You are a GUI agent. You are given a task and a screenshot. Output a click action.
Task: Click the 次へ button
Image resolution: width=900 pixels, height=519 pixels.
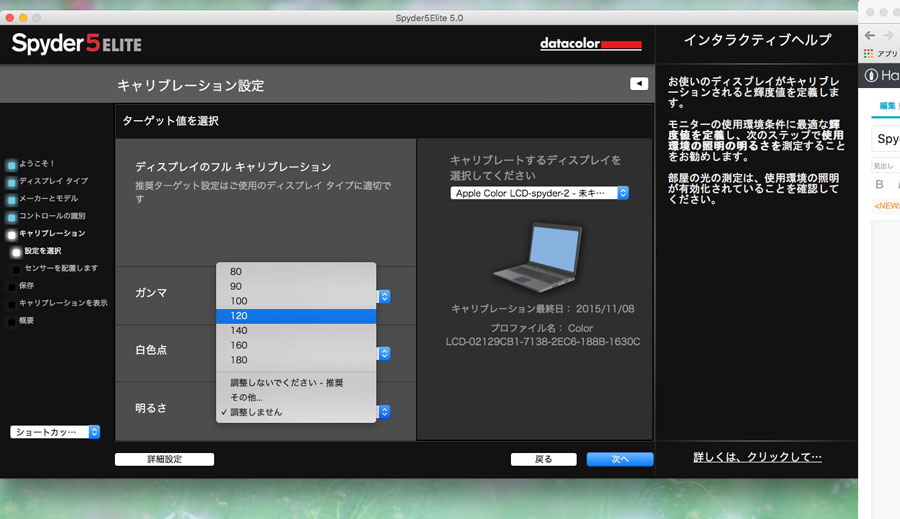[x=620, y=459]
